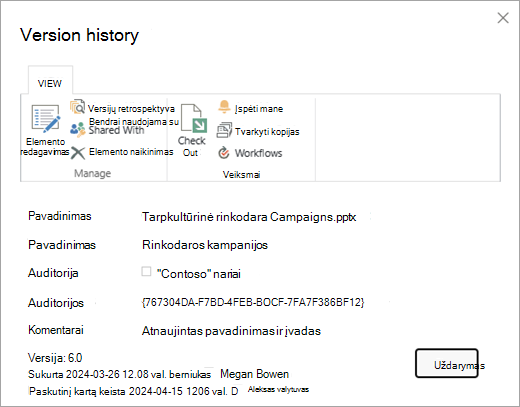This screenshot has height=407, width=520.
Task: Select the Veiksmai group label
Action: (241, 174)
